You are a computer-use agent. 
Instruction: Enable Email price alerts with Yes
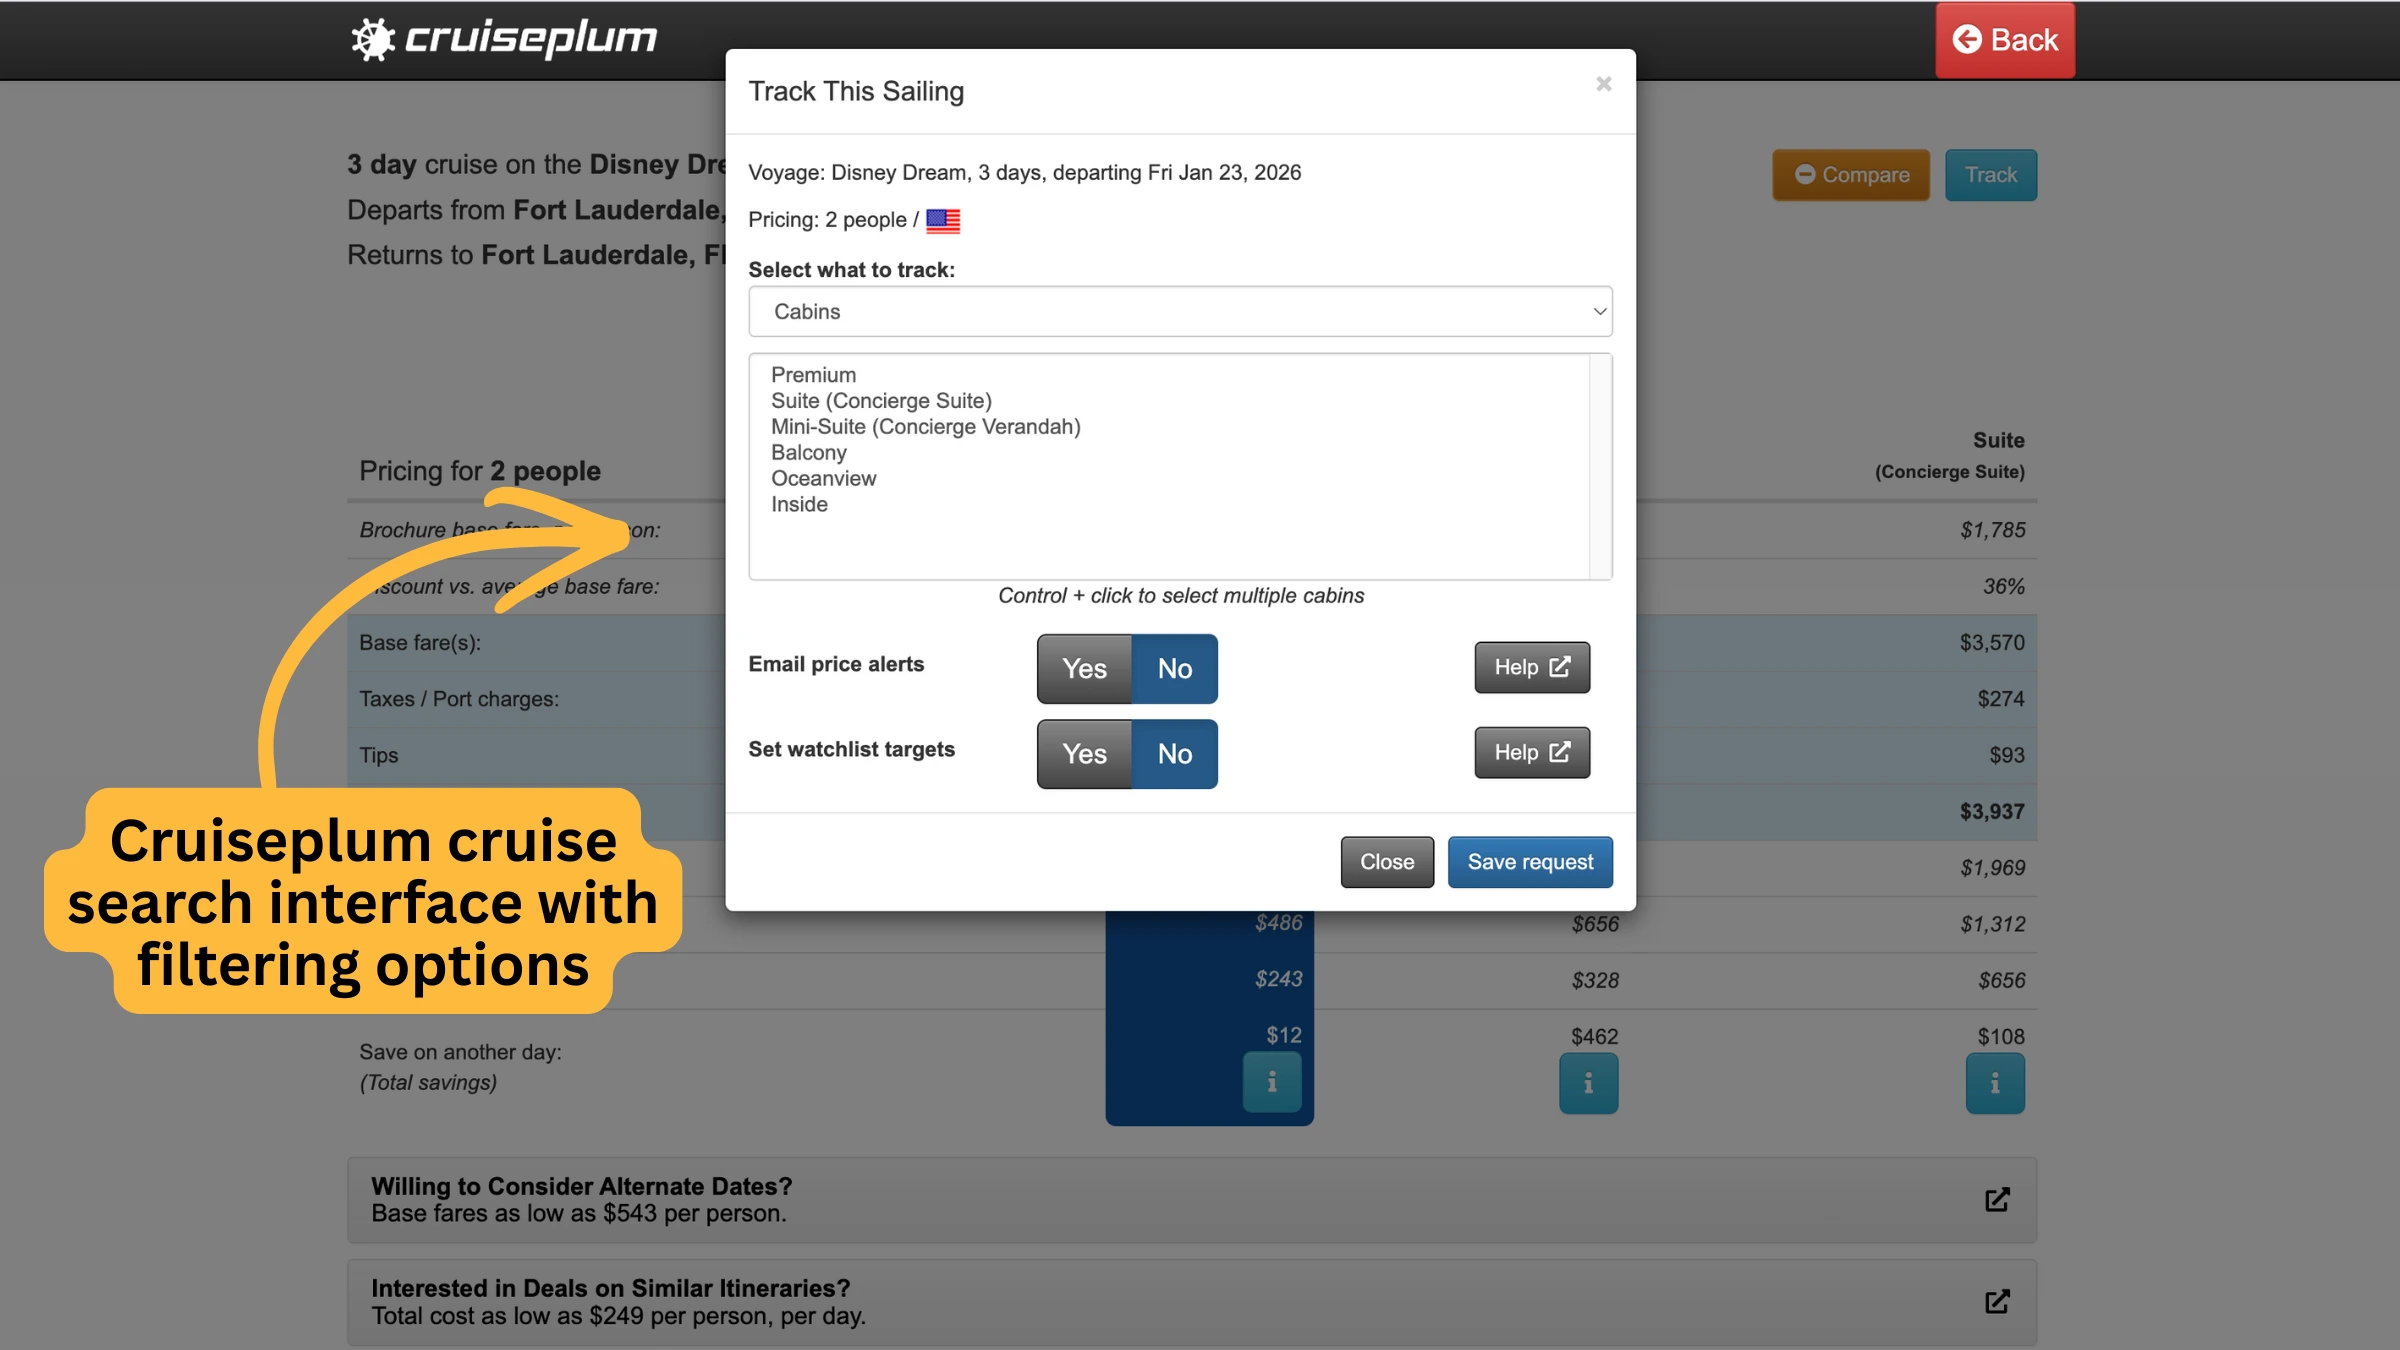(1084, 669)
